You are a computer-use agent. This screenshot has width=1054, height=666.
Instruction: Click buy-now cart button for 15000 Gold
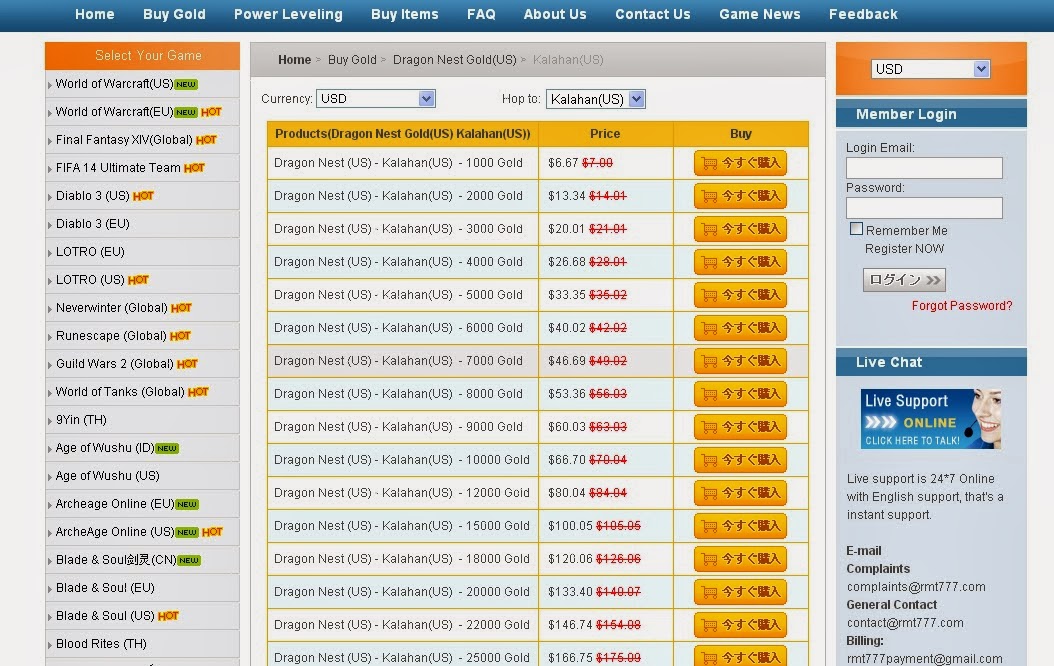(740, 525)
